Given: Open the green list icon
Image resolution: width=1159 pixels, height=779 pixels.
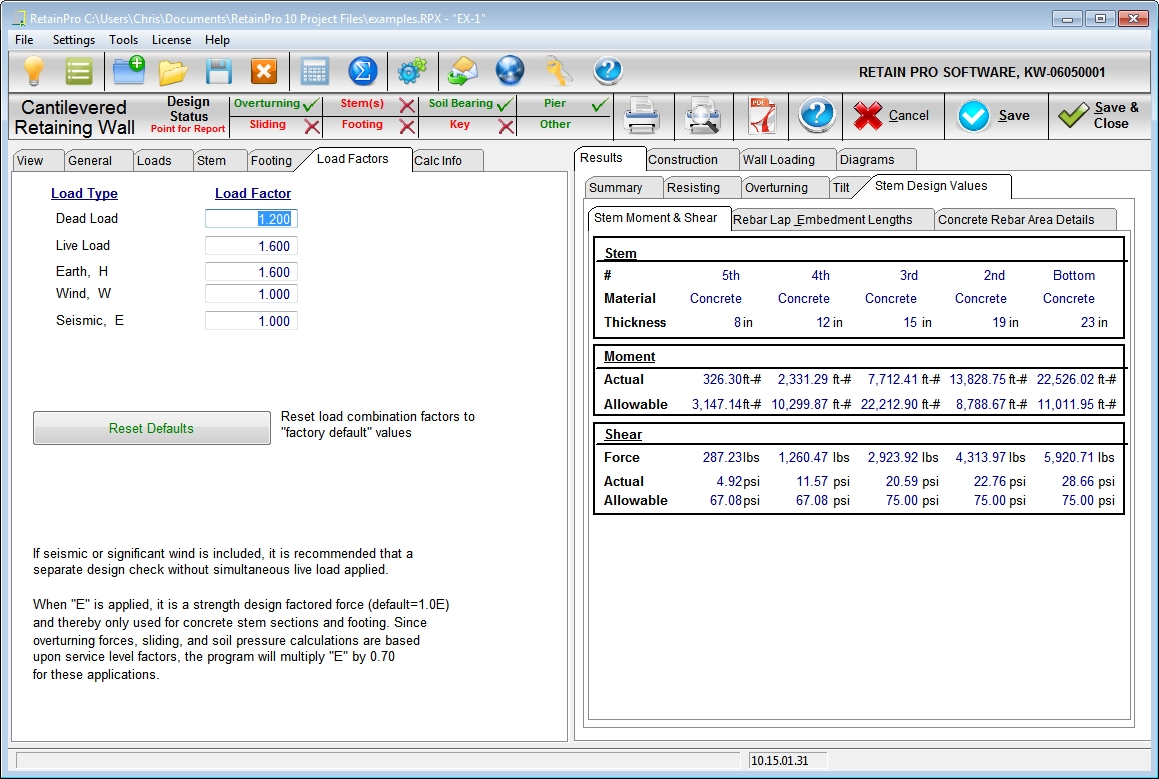Looking at the screenshot, I should point(78,72).
